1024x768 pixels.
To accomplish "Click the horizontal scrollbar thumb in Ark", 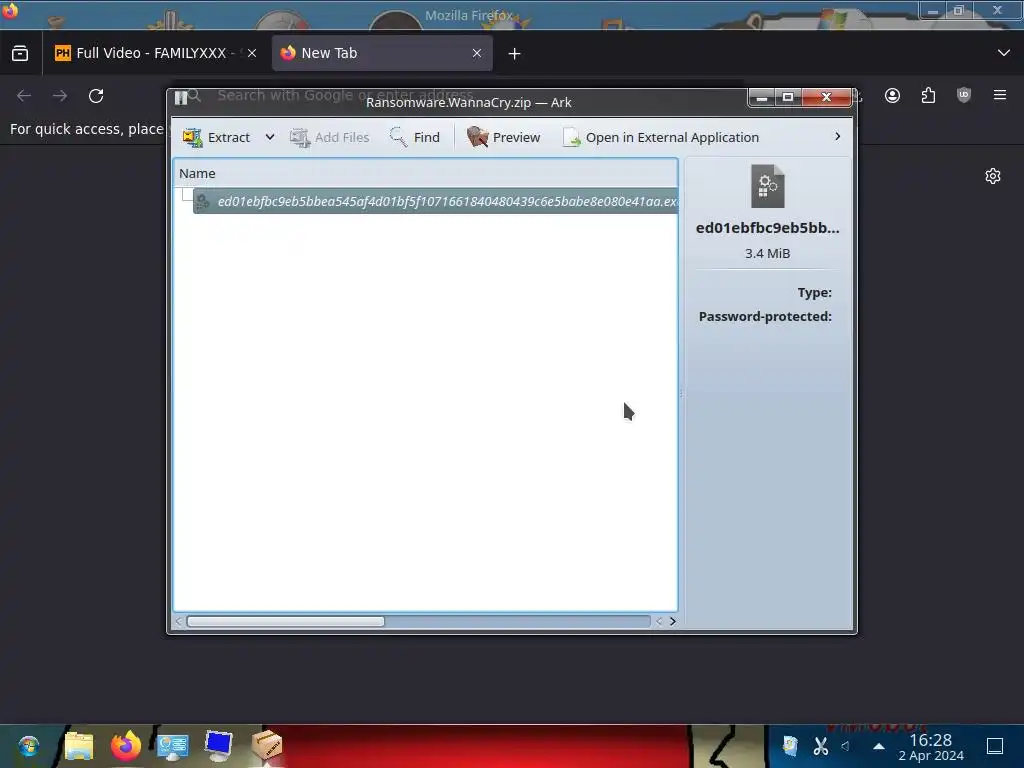I will click(285, 621).
